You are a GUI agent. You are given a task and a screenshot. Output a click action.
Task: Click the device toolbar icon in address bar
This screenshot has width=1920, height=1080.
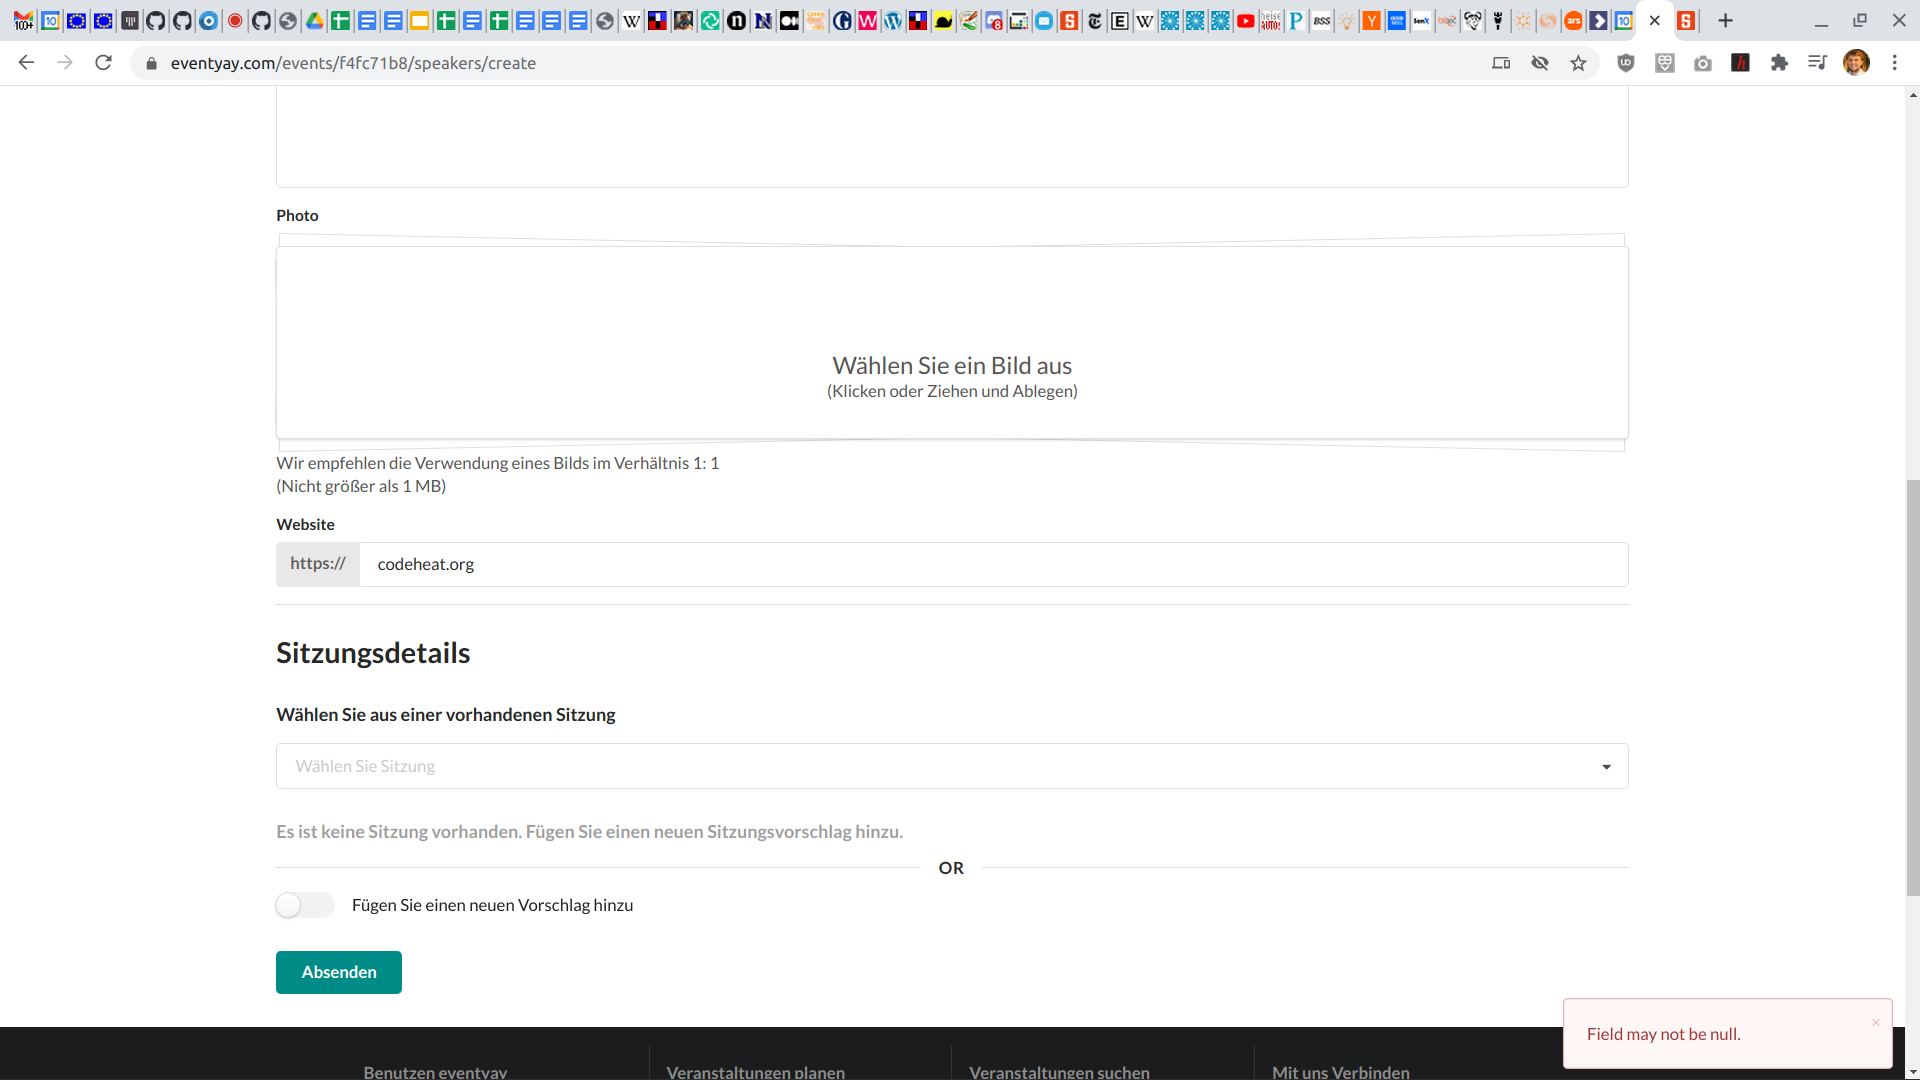(1501, 62)
